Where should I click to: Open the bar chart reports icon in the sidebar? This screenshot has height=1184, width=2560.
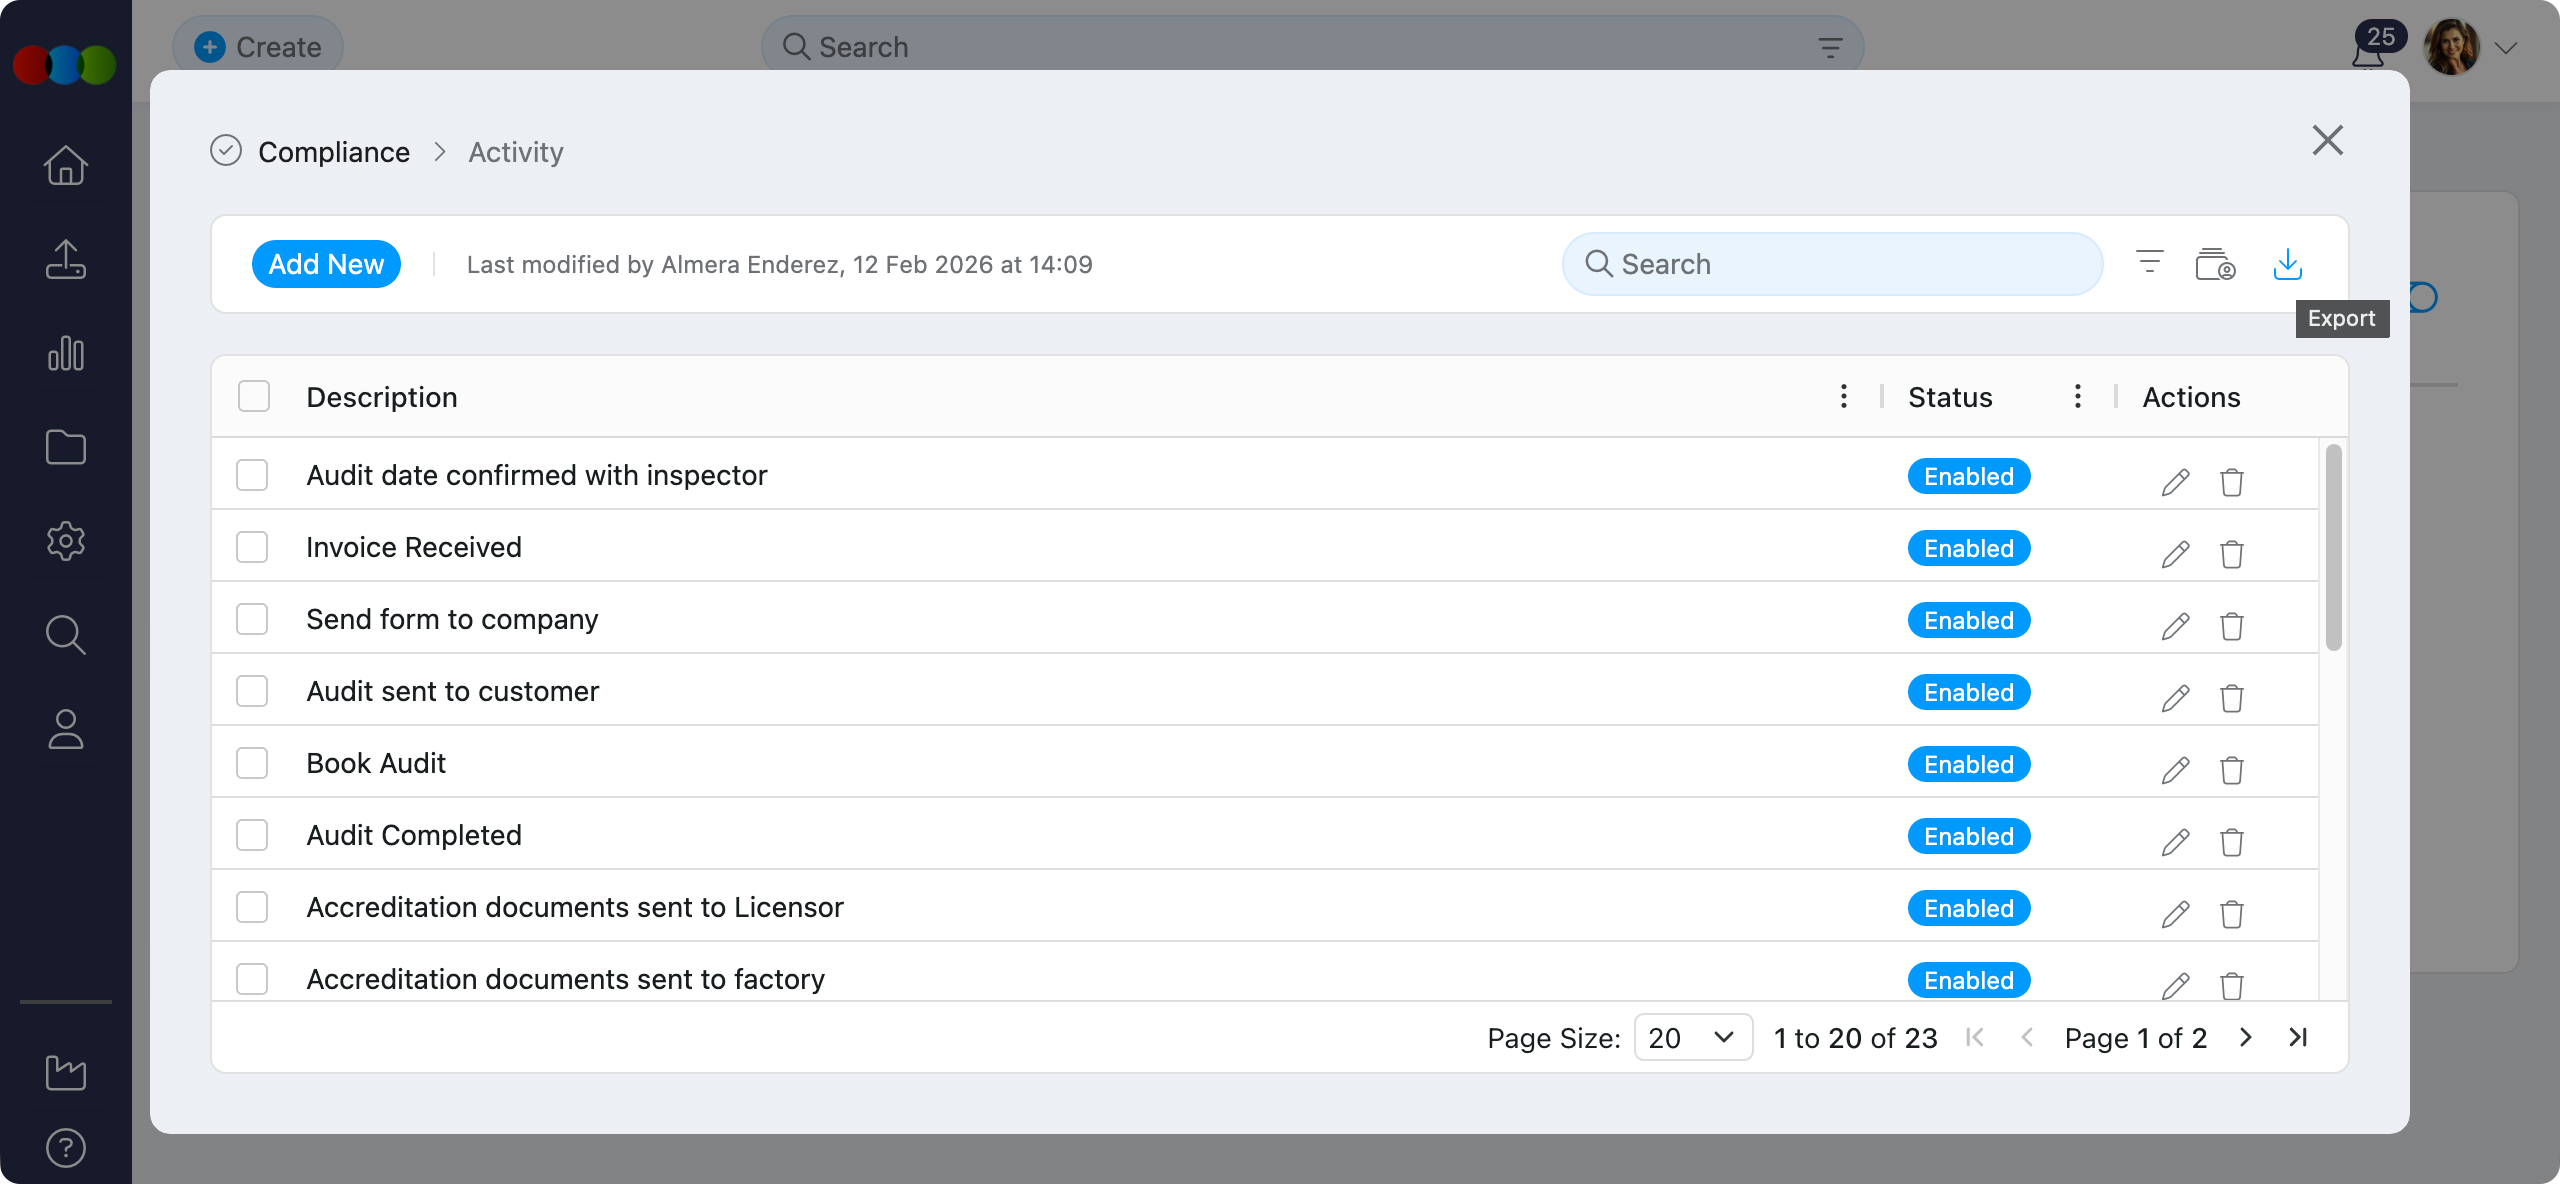66,354
